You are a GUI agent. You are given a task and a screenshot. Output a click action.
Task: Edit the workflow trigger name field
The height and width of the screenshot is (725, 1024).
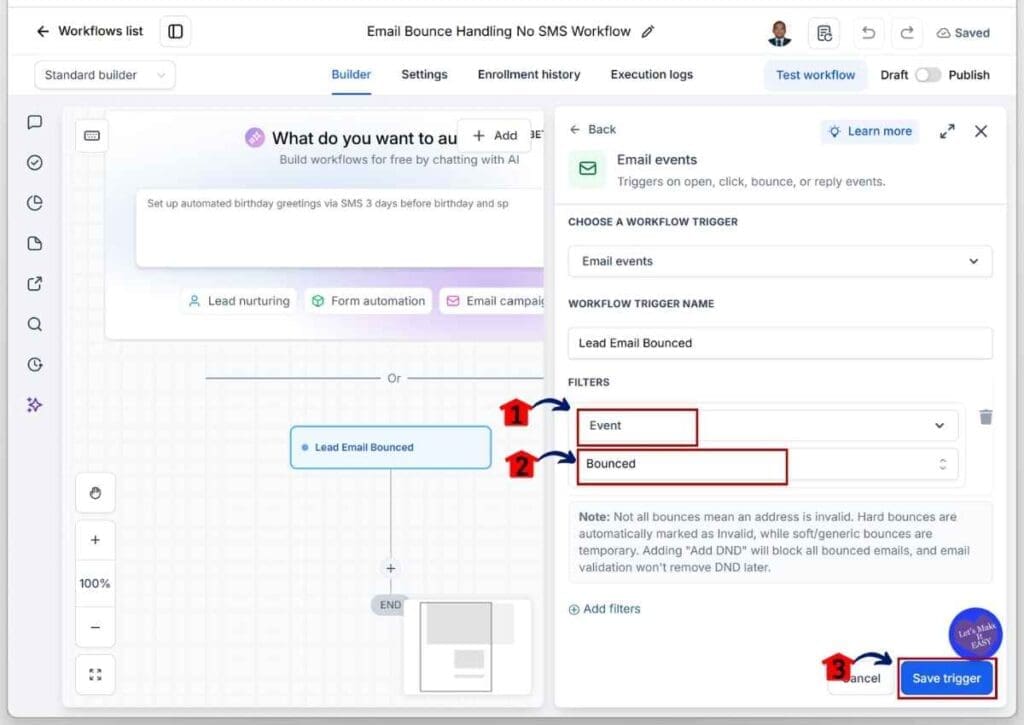780,343
